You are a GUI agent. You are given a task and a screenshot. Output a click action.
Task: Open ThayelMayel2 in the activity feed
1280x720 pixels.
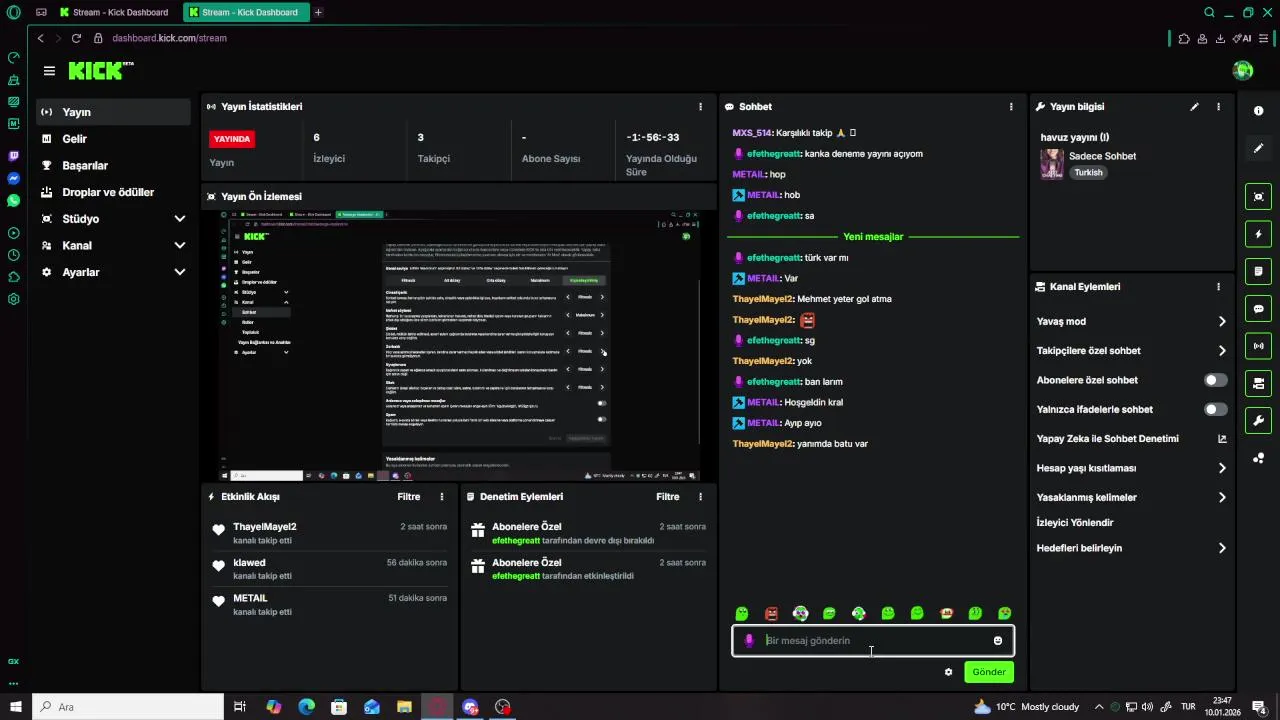coord(265,526)
